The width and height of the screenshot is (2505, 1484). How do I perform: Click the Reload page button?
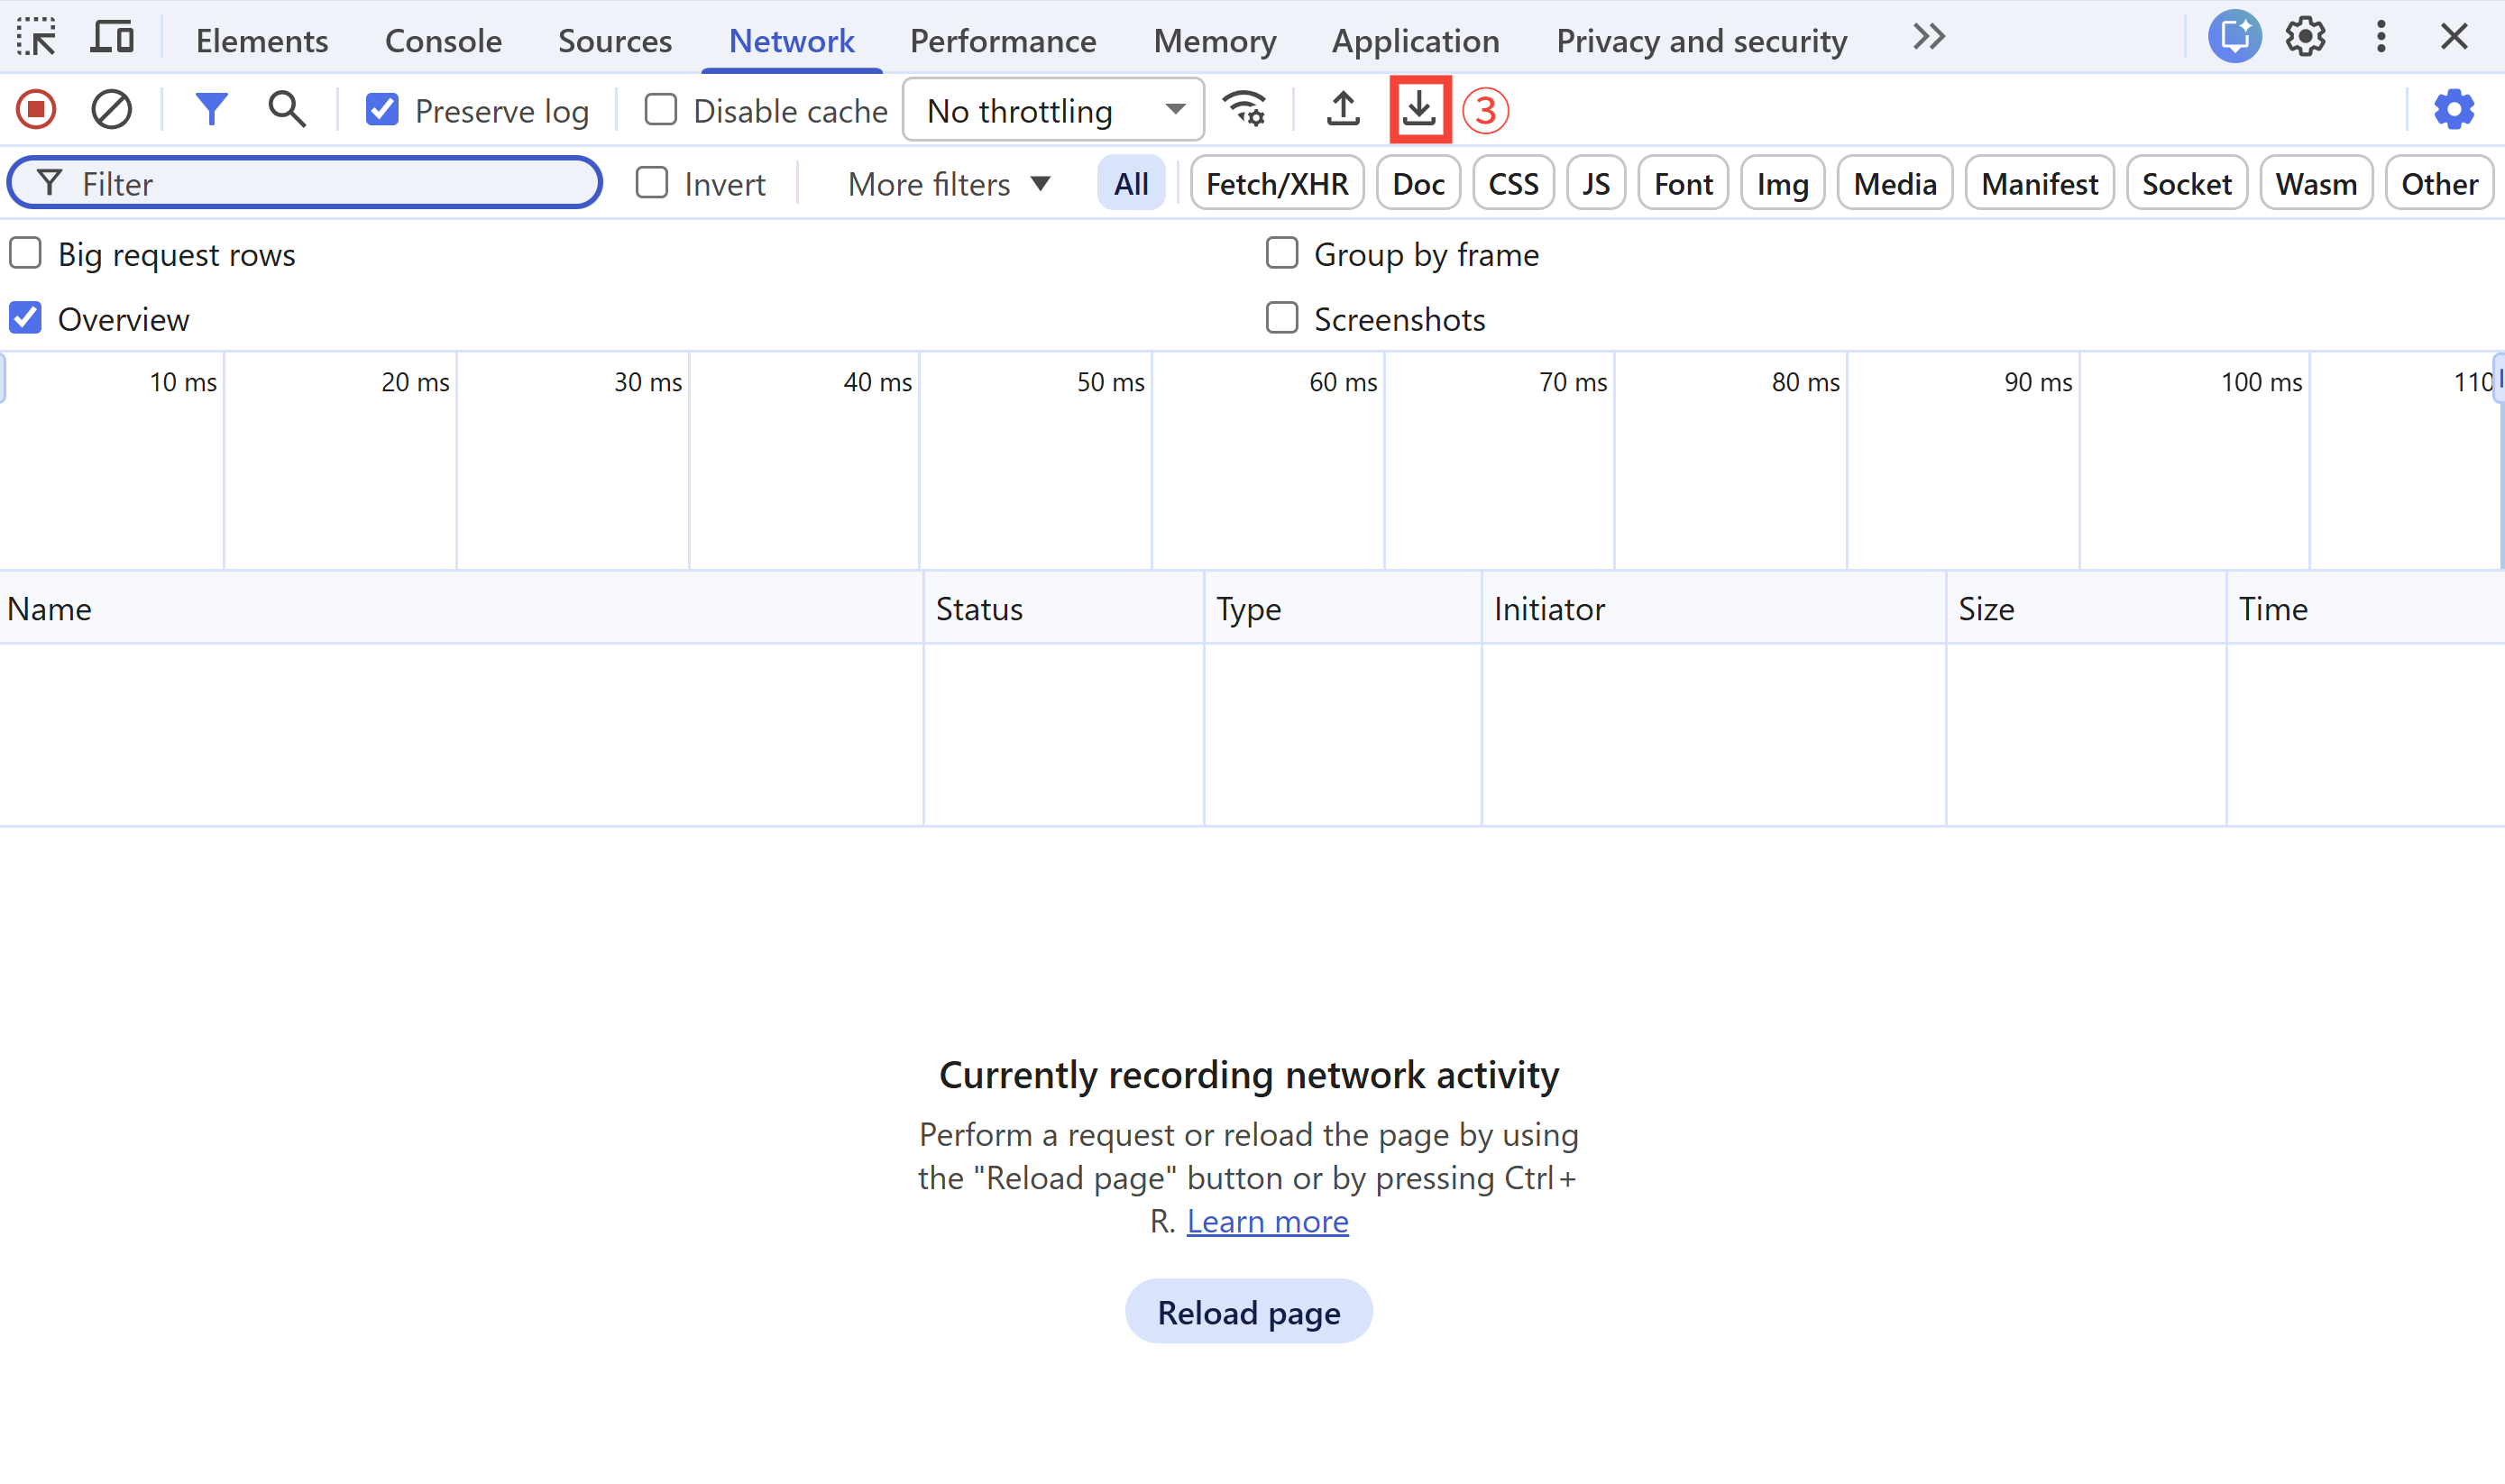tap(1249, 1312)
